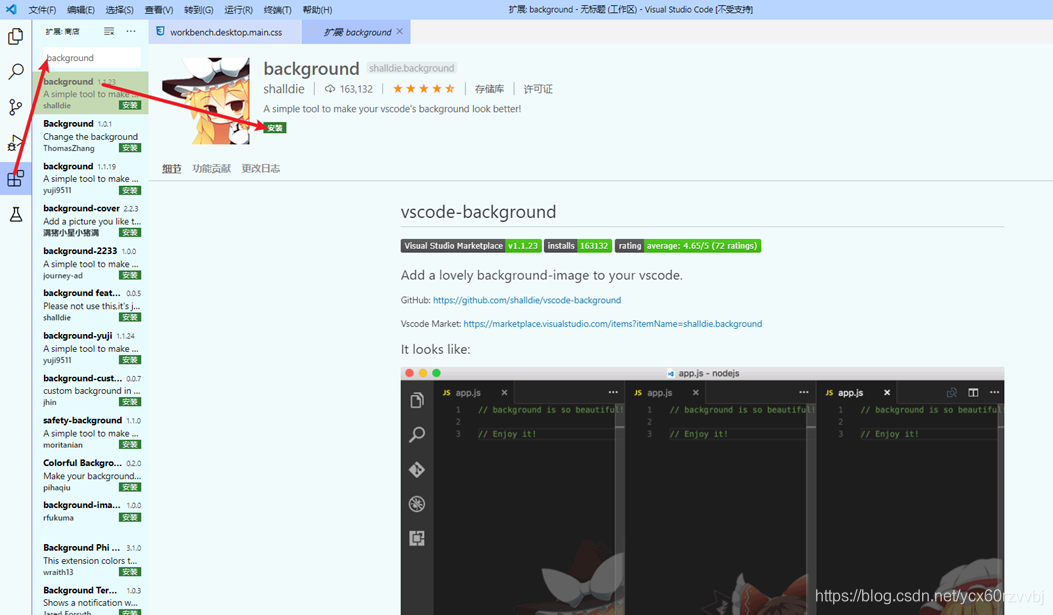Click the download count cloud icon
Image resolution: width=1053 pixels, height=615 pixels.
click(x=330, y=89)
